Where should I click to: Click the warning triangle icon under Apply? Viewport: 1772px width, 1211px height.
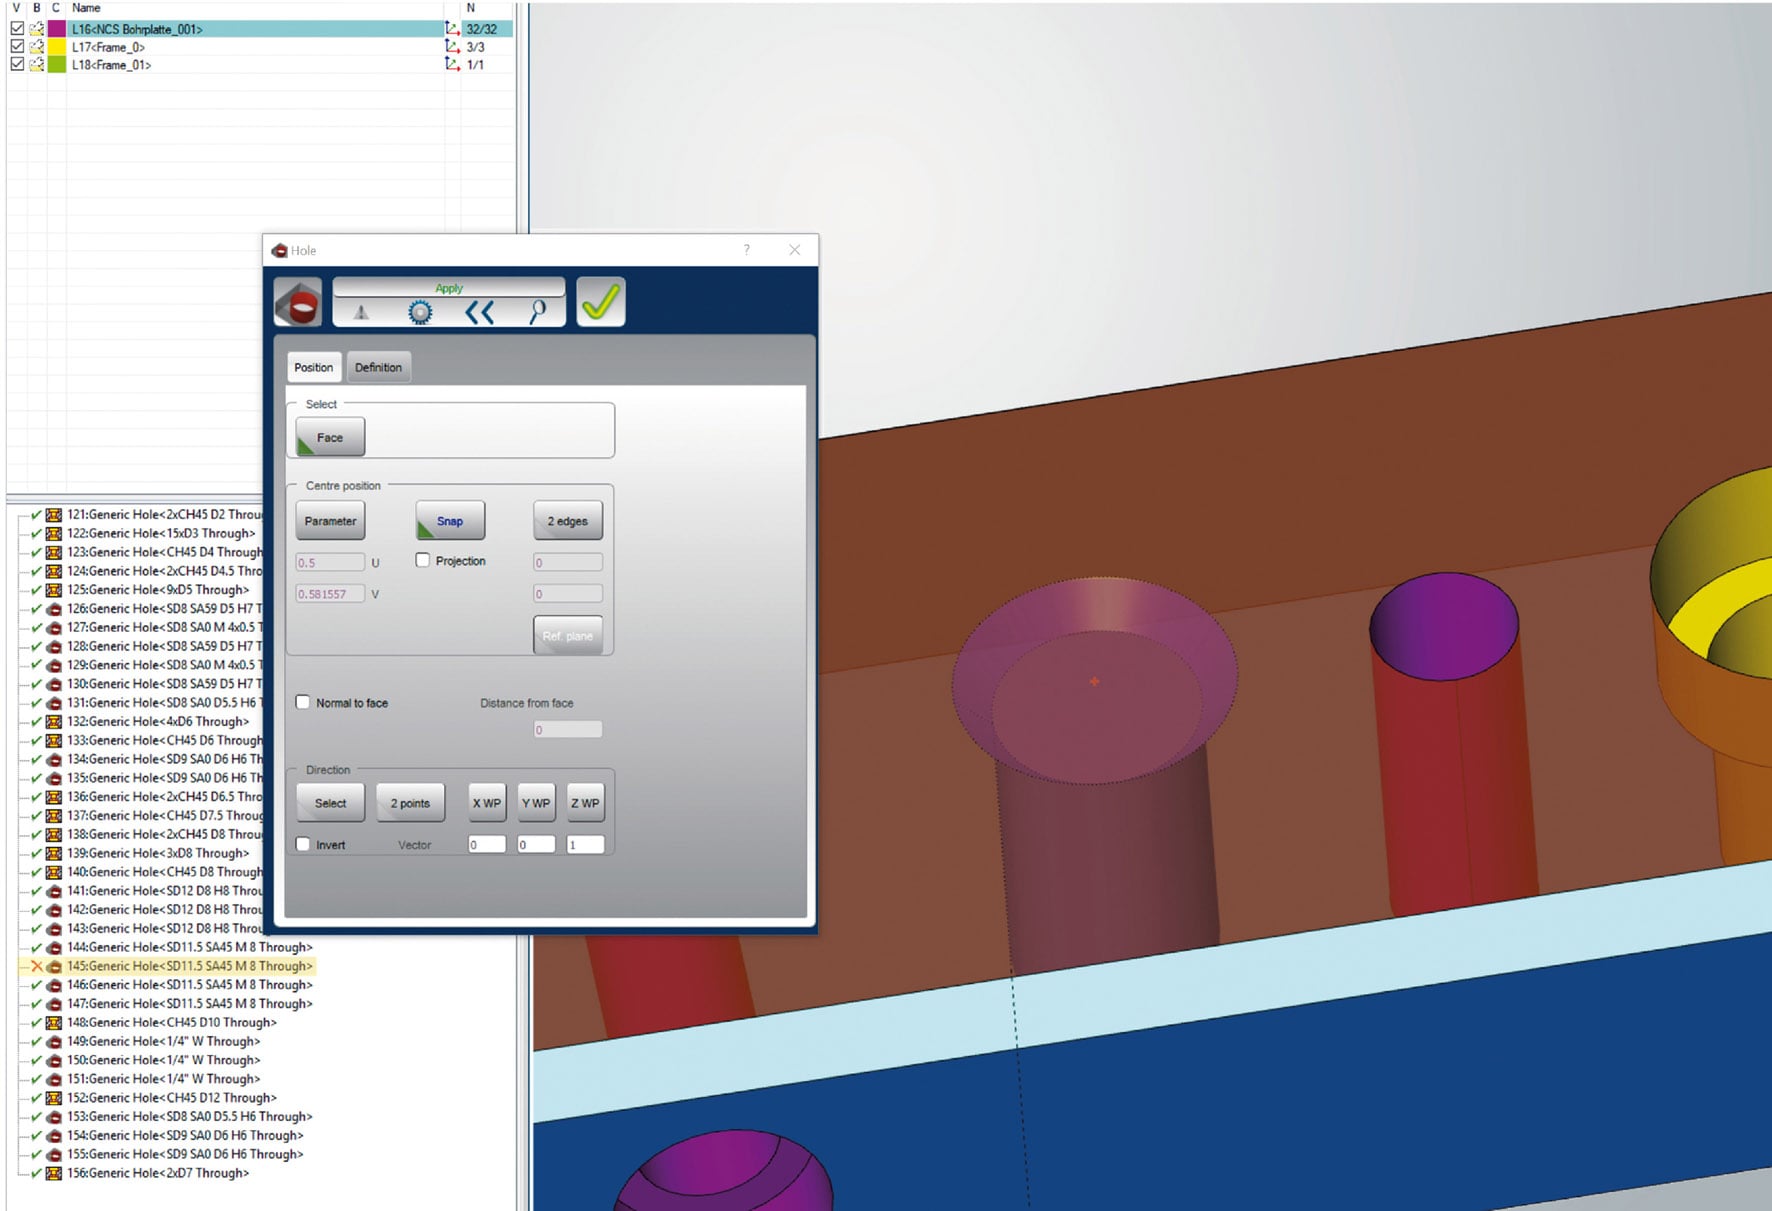[362, 313]
